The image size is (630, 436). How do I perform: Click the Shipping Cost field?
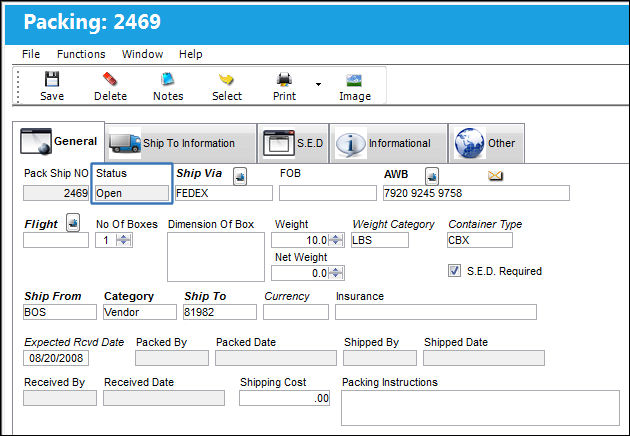tap(284, 398)
